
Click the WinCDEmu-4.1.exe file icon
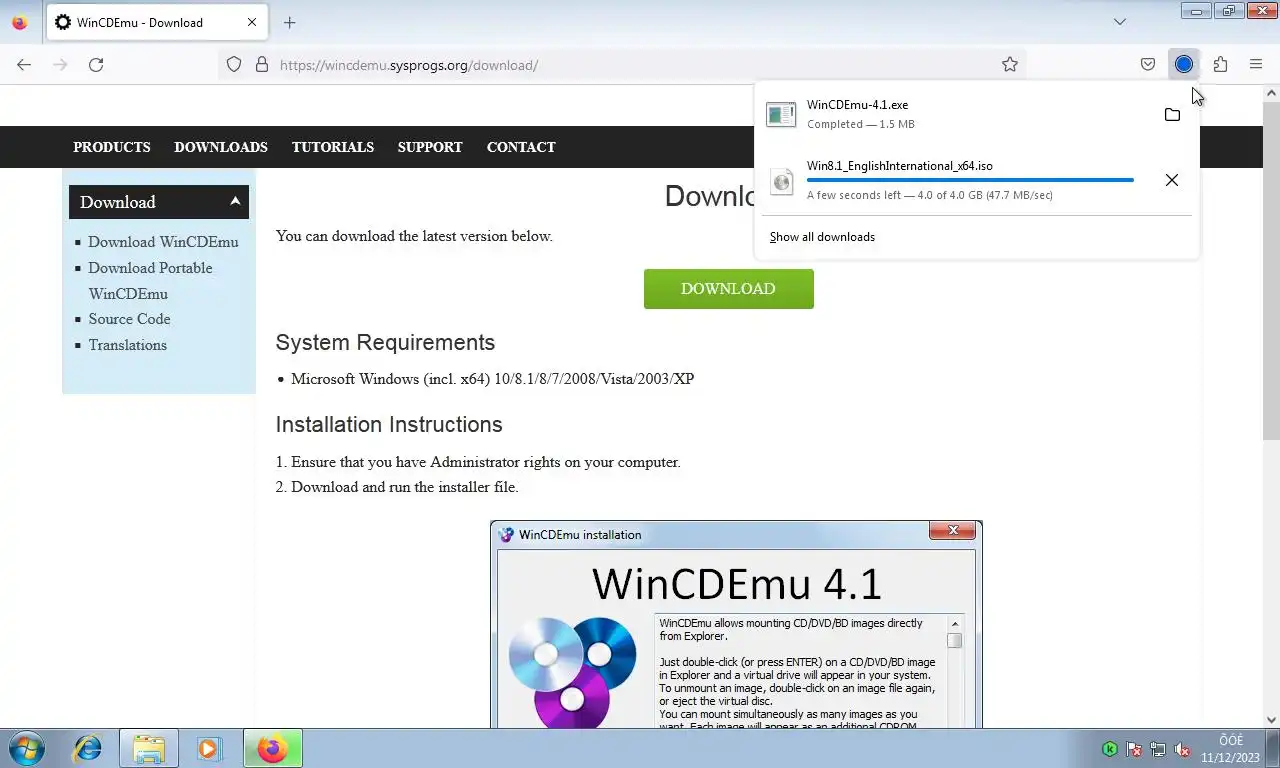(781, 114)
